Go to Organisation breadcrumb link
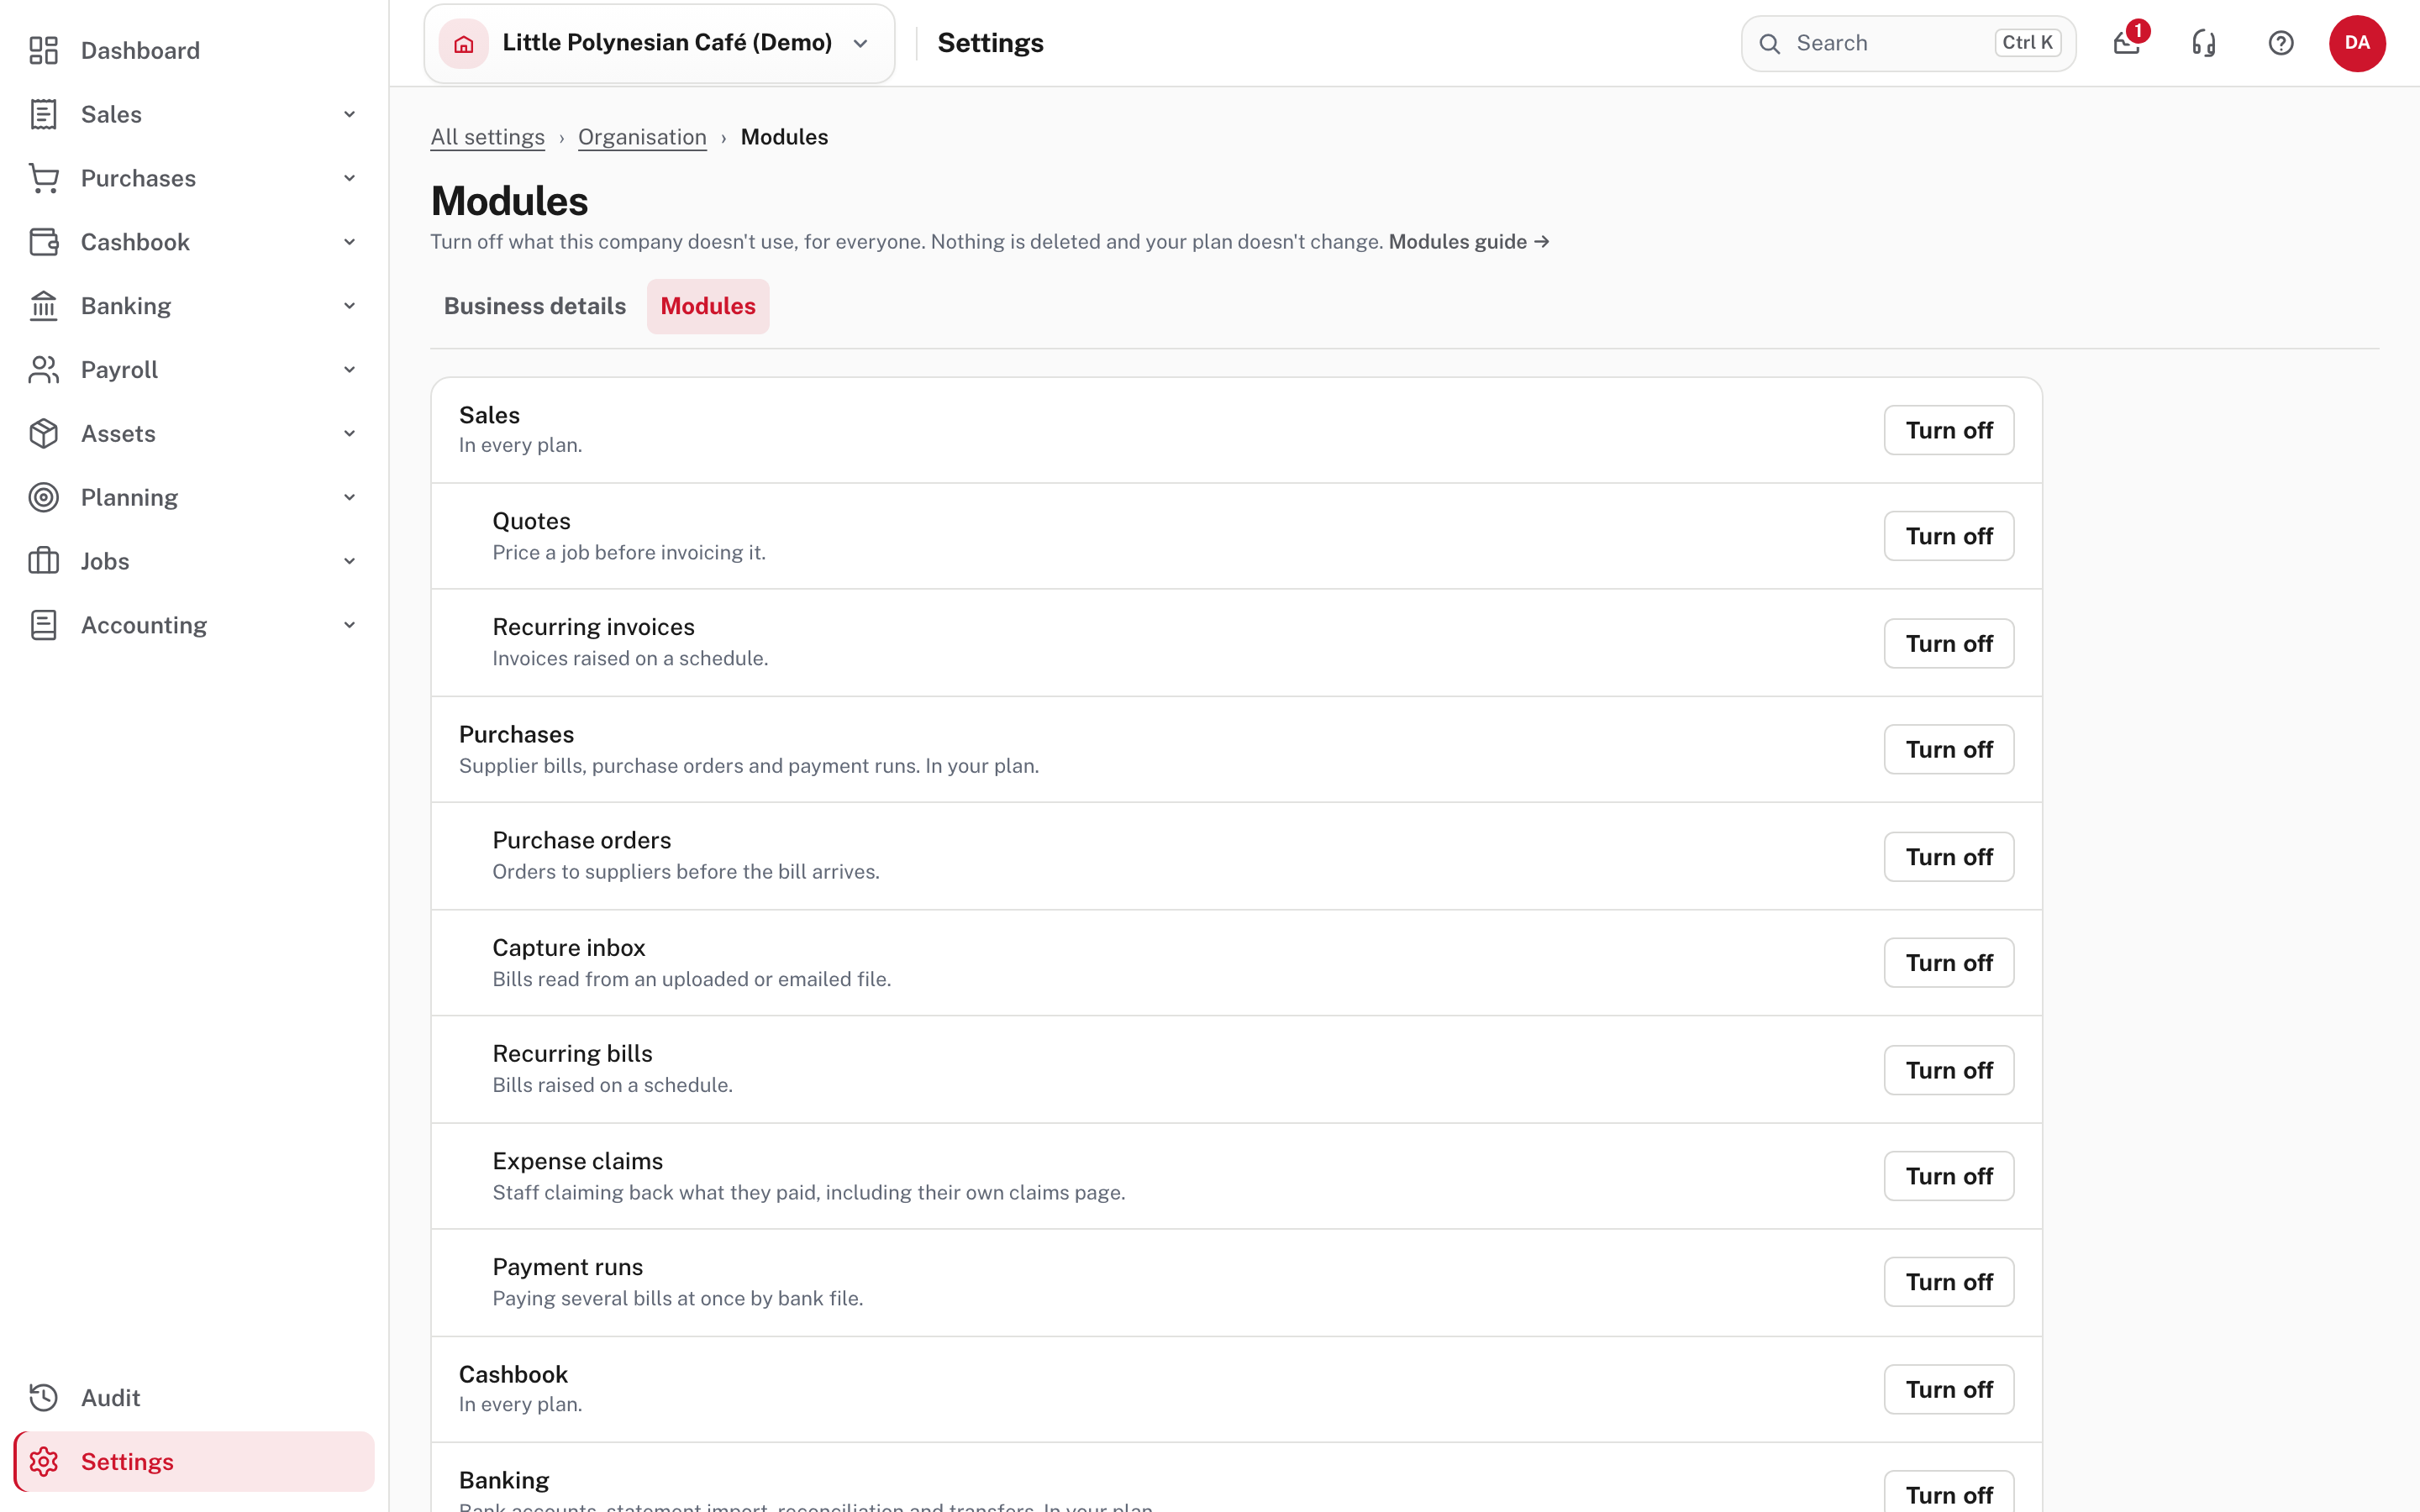Viewport: 2420px width, 1512px height. tap(642, 137)
